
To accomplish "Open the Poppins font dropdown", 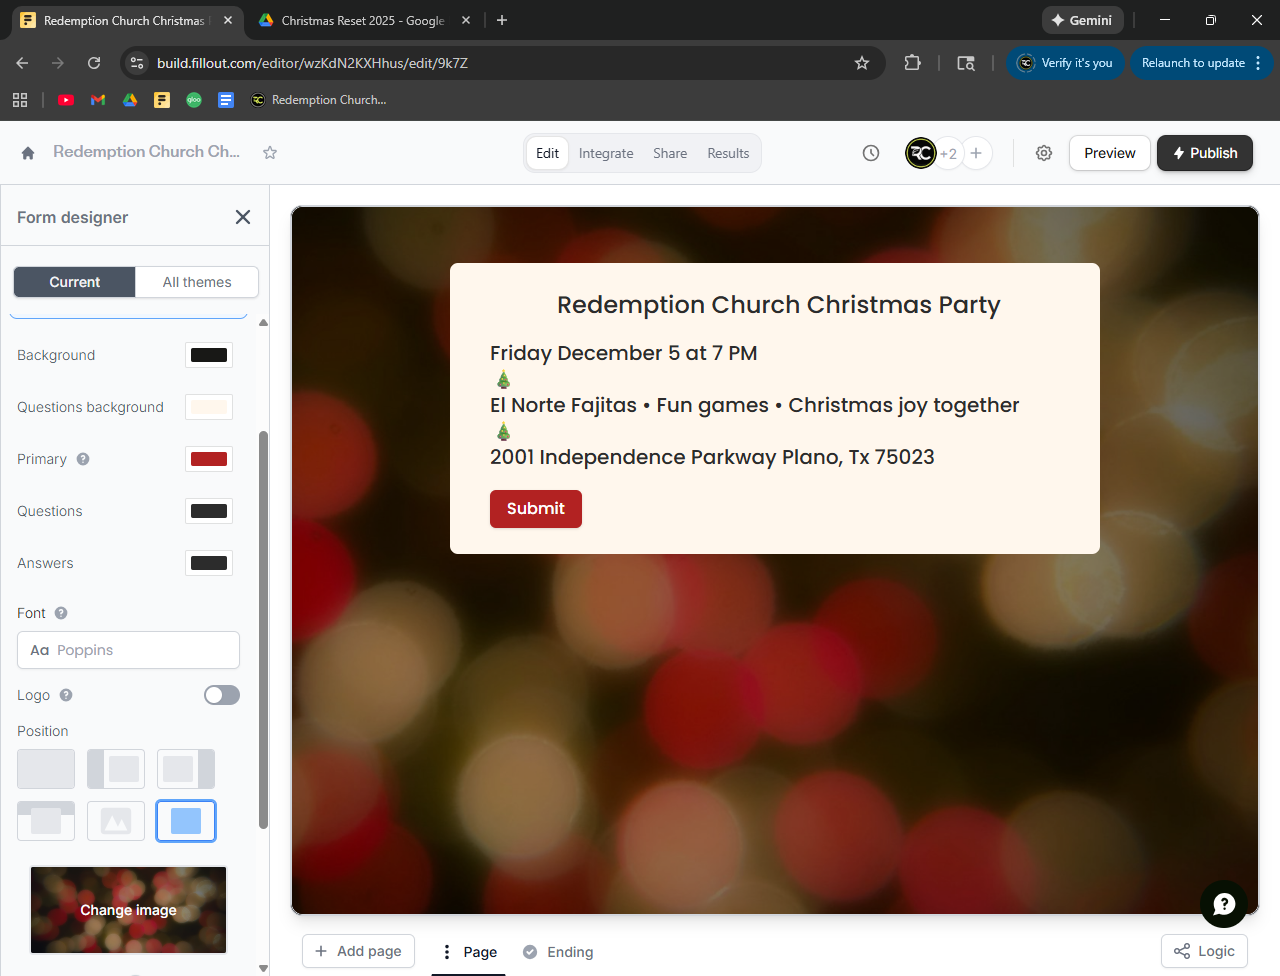I will pyautogui.click(x=128, y=650).
